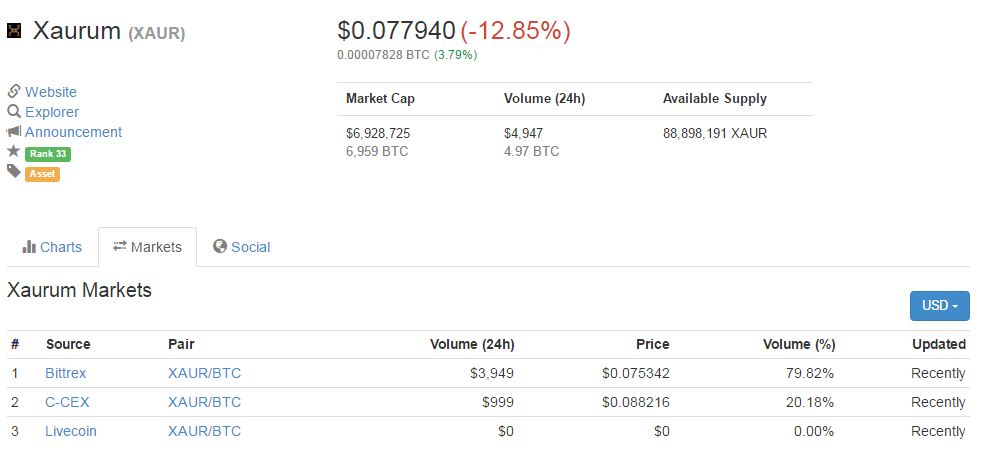Click the bar chart icon on the Charts tab
The width and height of the screenshot is (994, 456).
(x=29, y=247)
